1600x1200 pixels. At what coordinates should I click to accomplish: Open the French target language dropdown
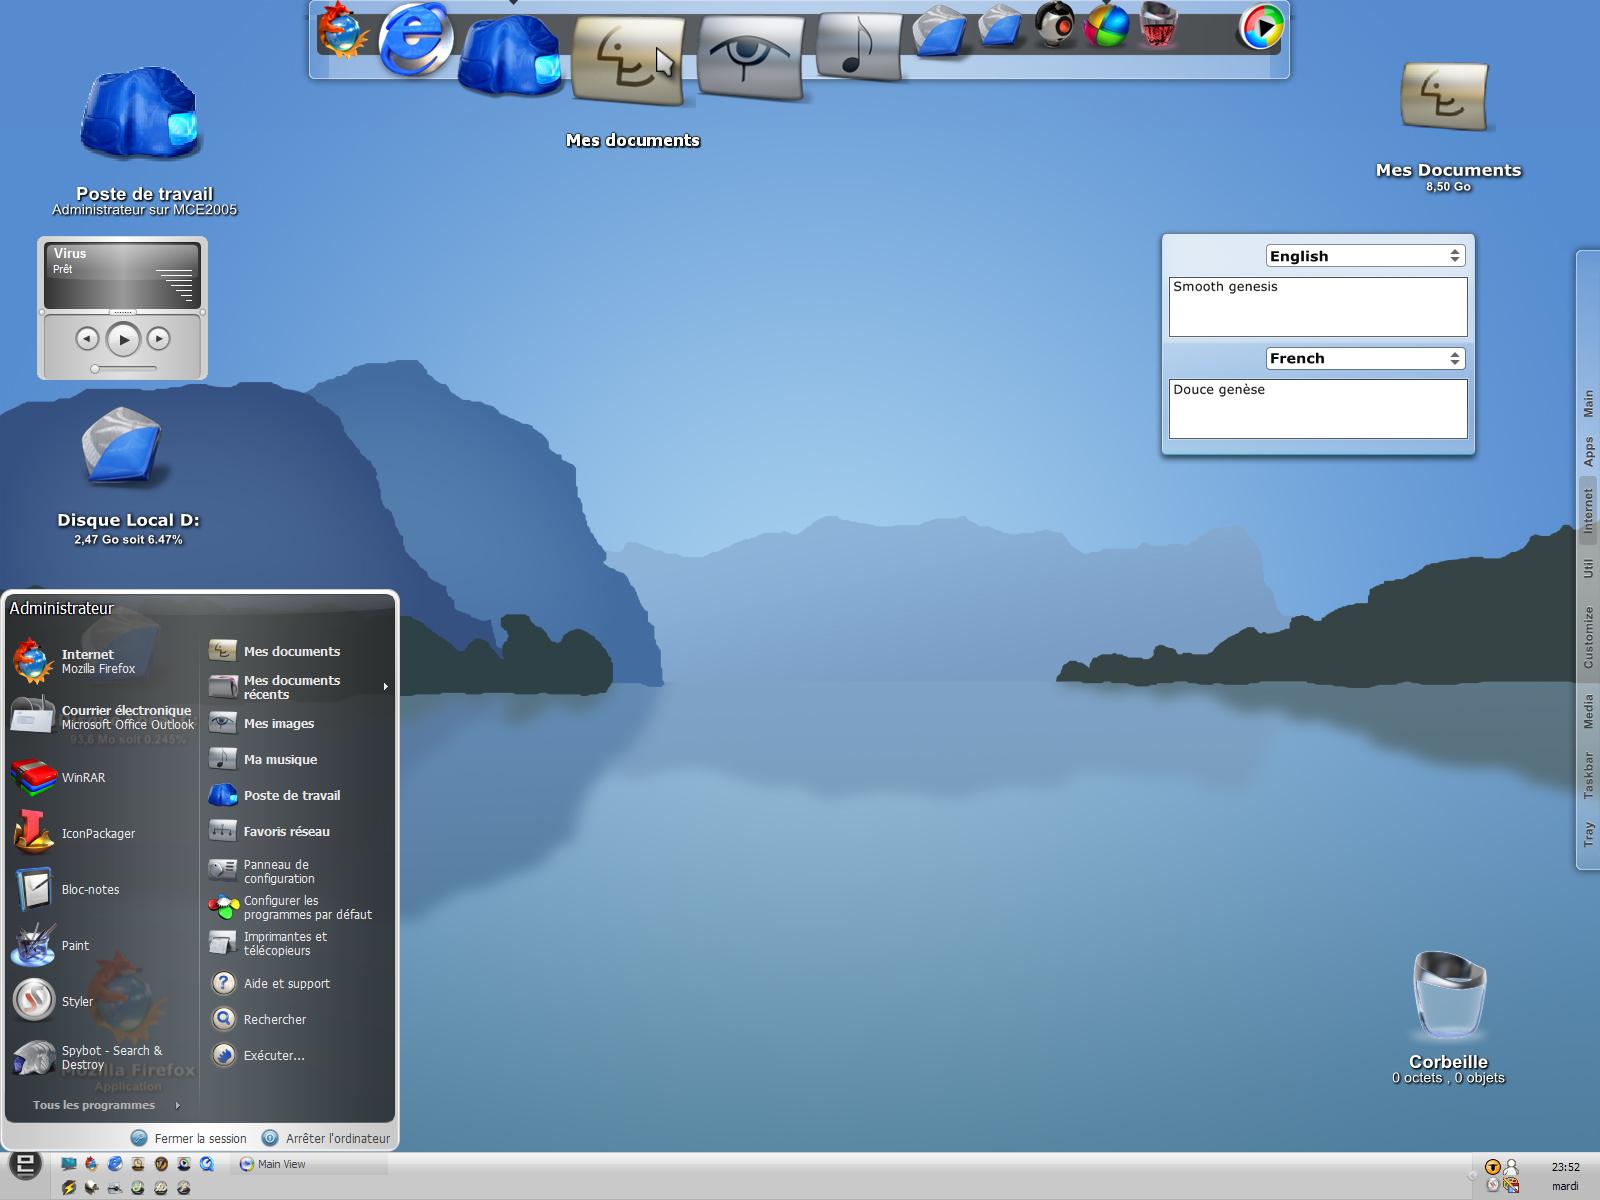pyautogui.click(x=1365, y=358)
